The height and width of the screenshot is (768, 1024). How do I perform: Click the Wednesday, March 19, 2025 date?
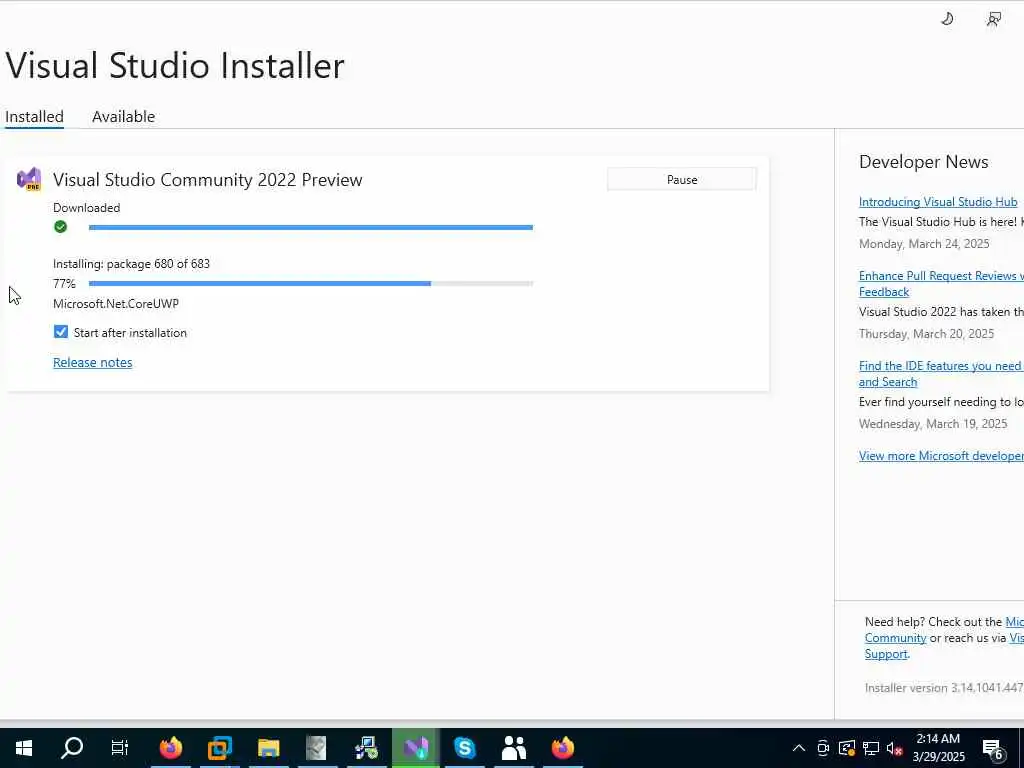(x=933, y=424)
